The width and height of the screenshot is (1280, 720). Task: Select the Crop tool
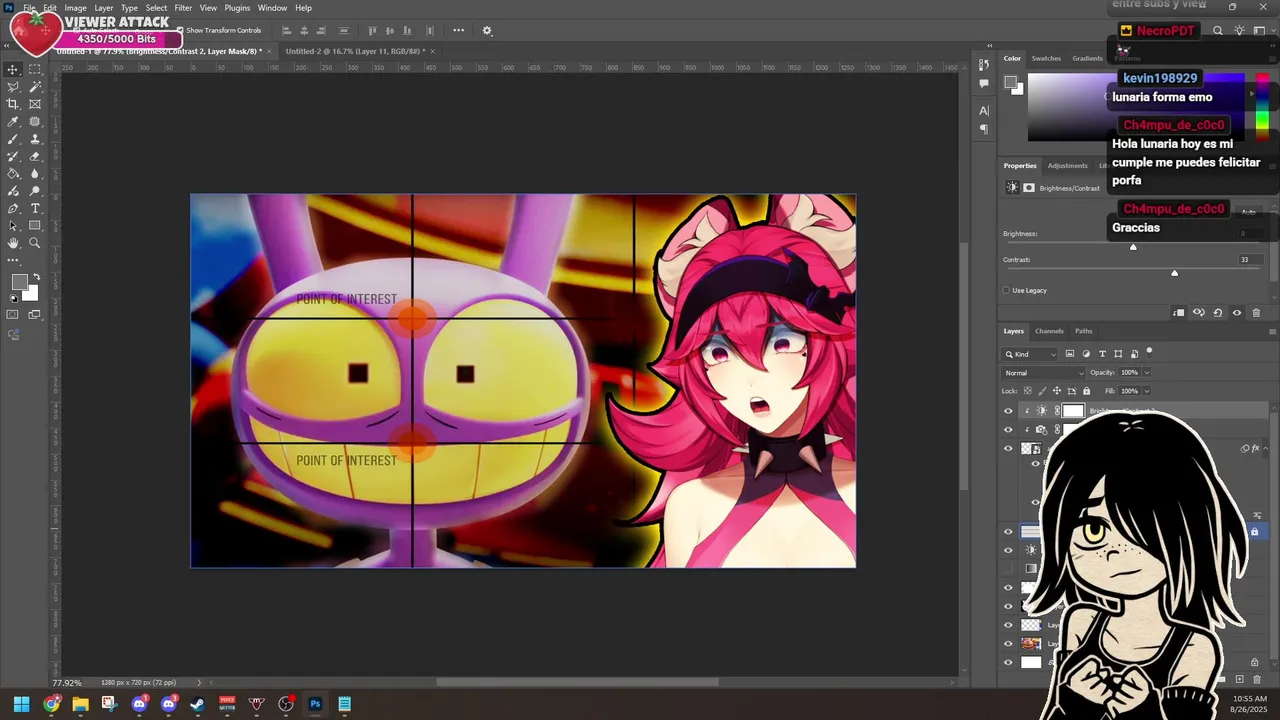(13, 104)
